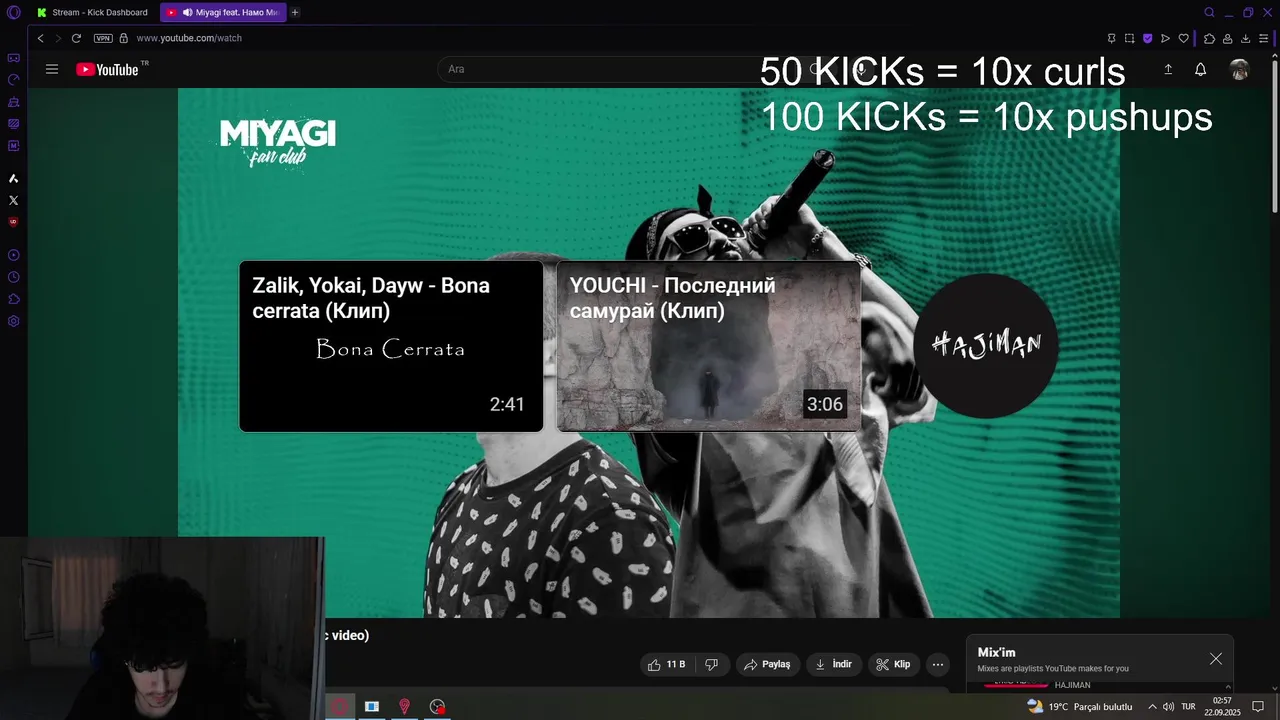Open History clock in sidebar
1280x720 pixels.
pyautogui.click(x=14, y=277)
